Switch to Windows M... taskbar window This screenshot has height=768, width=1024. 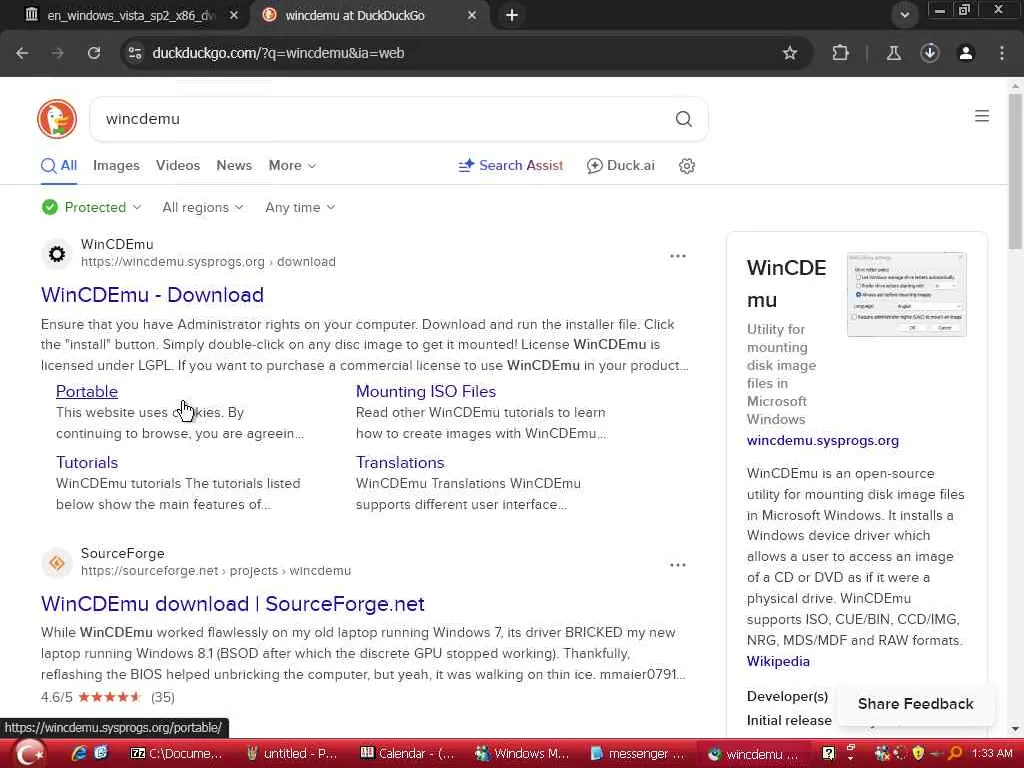[522, 754]
